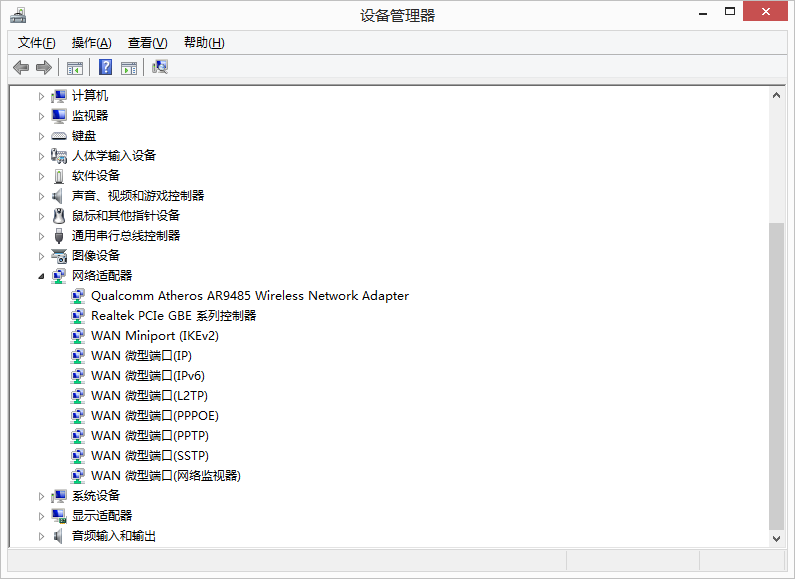
Task: Click the 监视器 monitor icon
Action: pos(59,116)
